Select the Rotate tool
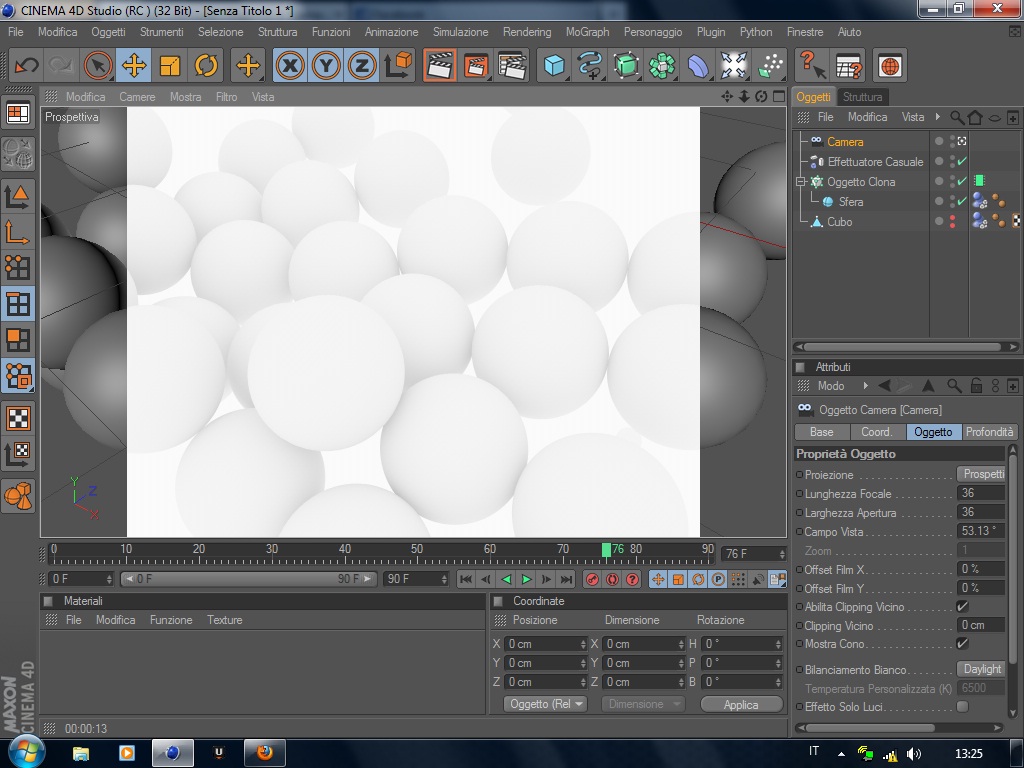 pos(206,66)
